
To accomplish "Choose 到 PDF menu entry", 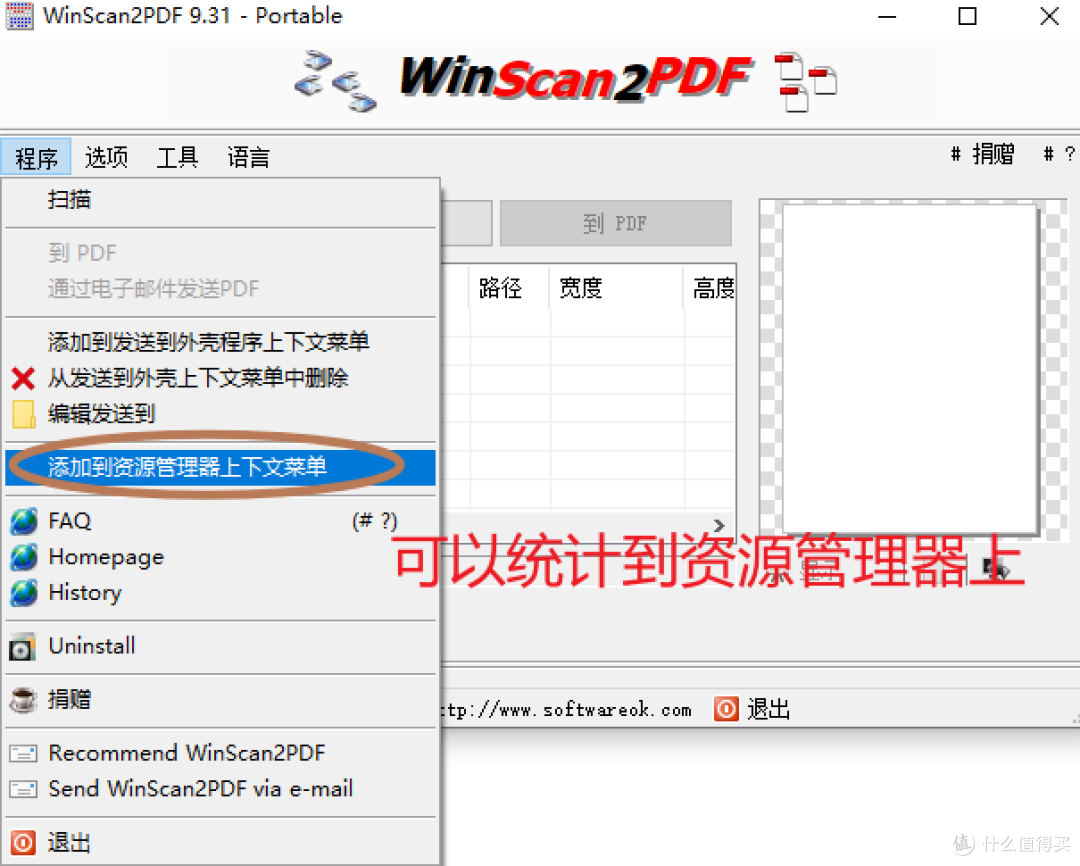I will [220, 253].
